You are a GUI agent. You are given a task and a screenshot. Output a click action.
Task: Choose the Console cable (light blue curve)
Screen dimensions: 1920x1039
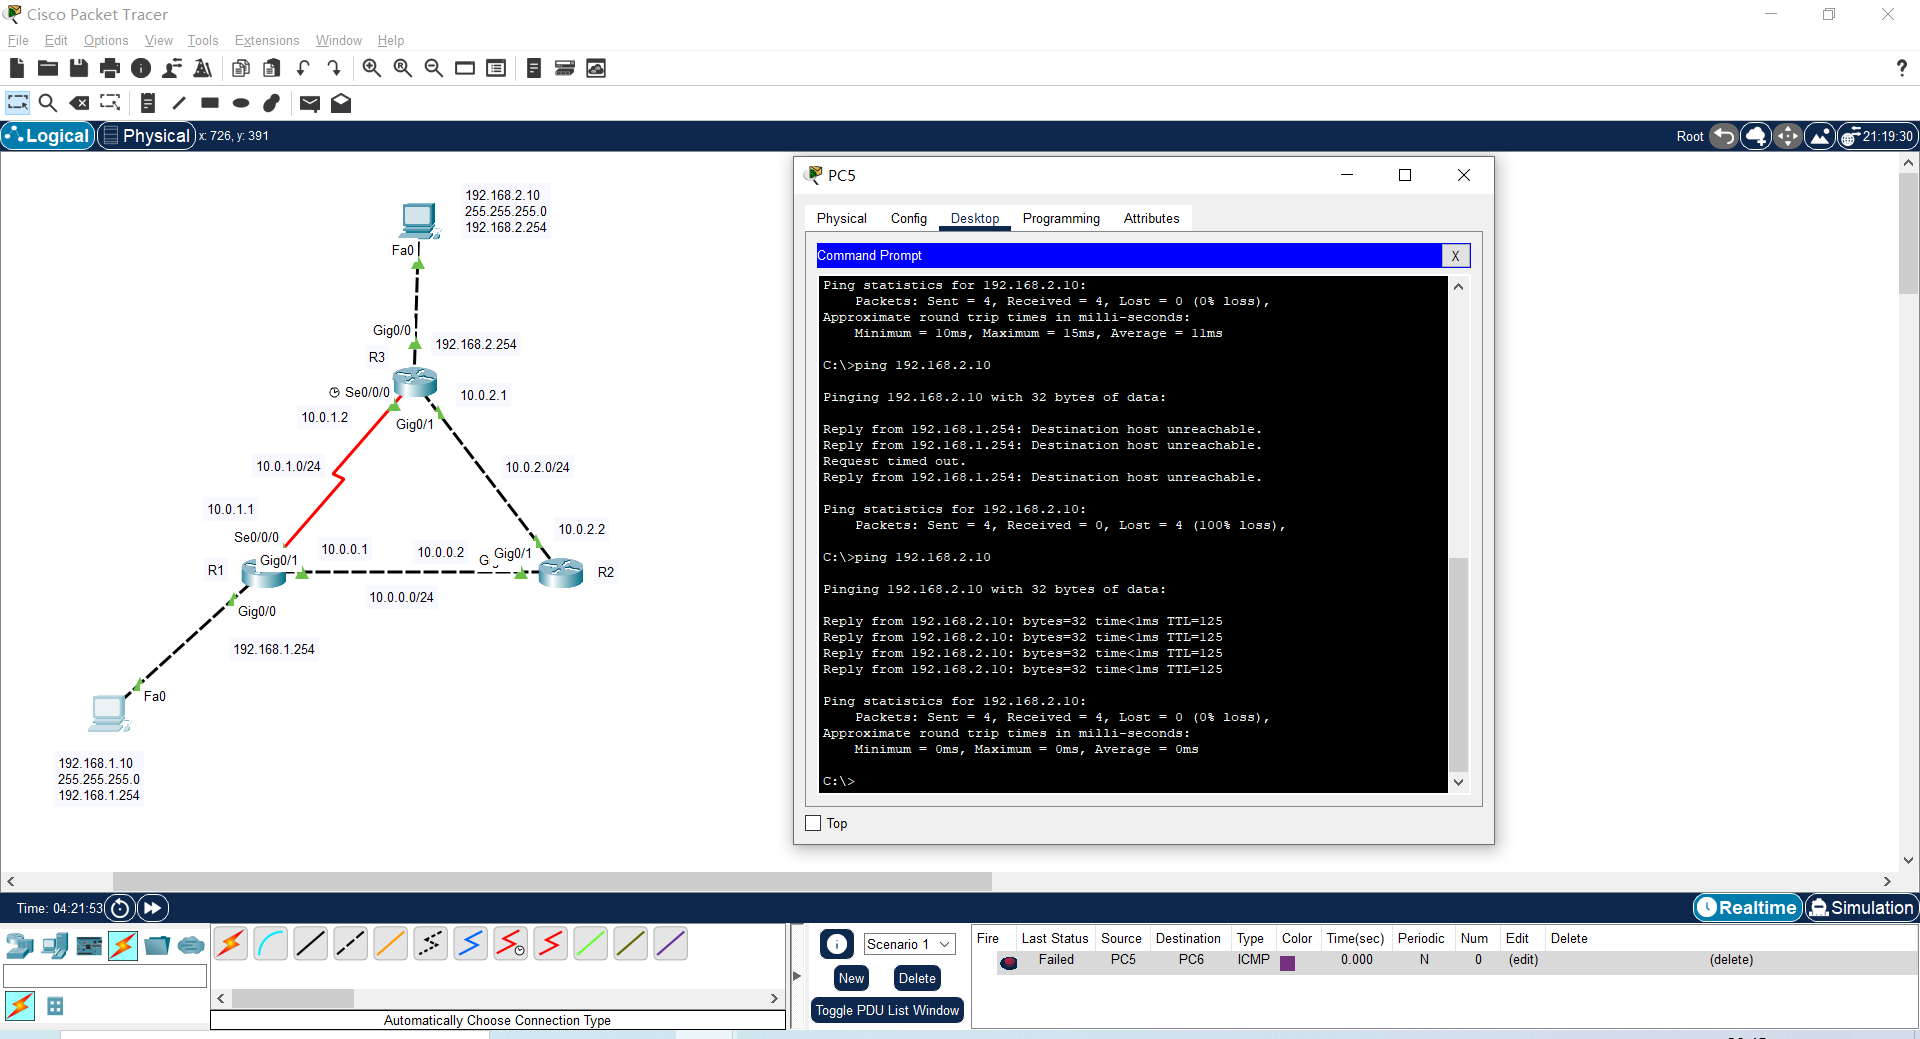point(271,943)
